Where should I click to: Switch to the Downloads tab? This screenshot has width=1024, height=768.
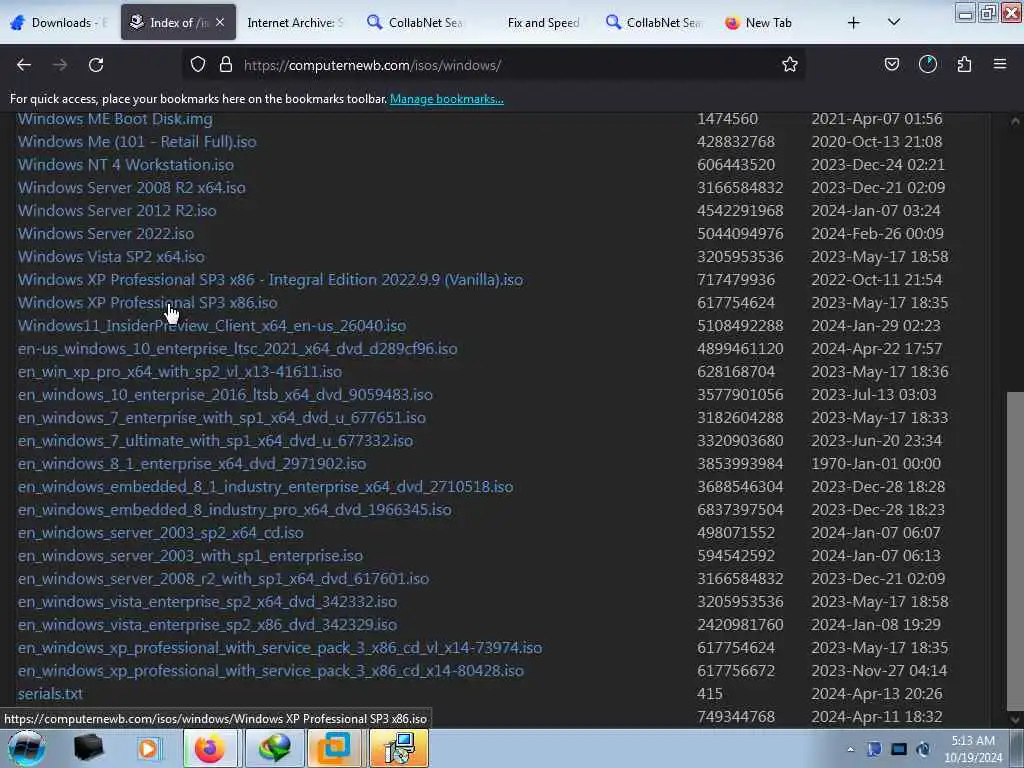pyautogui.click(x=60, y=23)
